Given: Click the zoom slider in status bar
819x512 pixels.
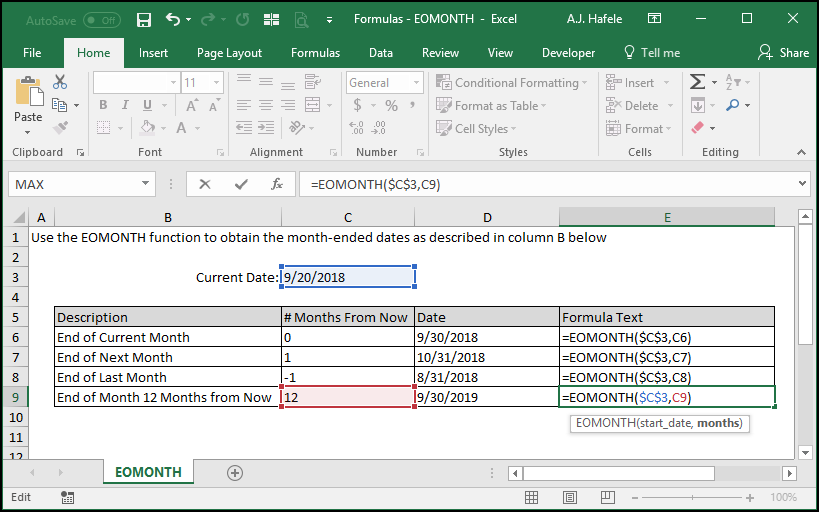Looking at the screenshot, I should (692, 497).
